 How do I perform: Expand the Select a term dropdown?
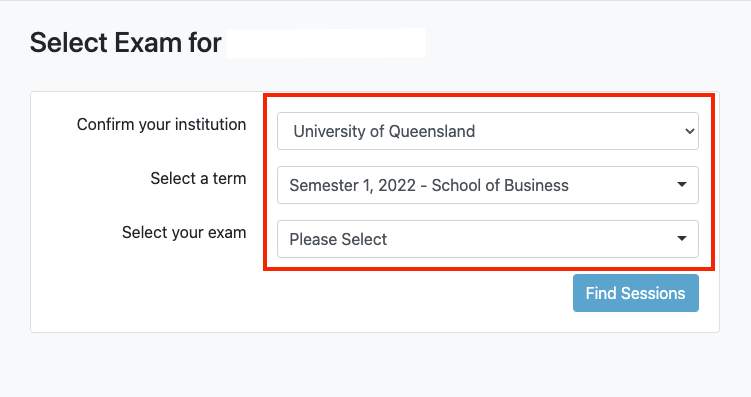click(488, 185)
